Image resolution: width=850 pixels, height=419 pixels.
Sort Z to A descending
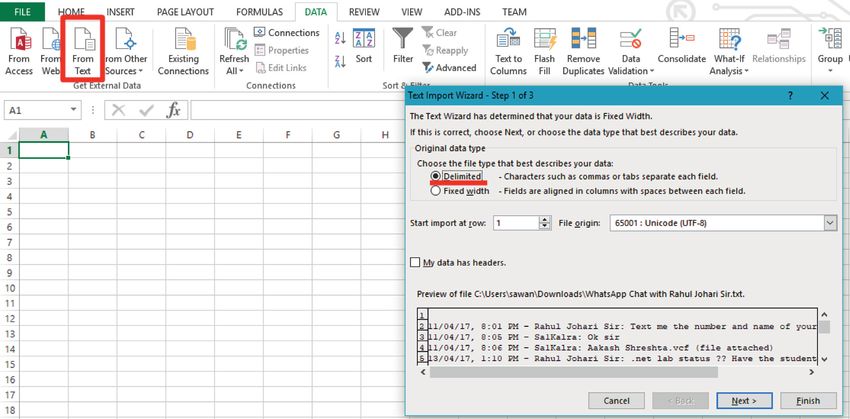click(340, 62)
